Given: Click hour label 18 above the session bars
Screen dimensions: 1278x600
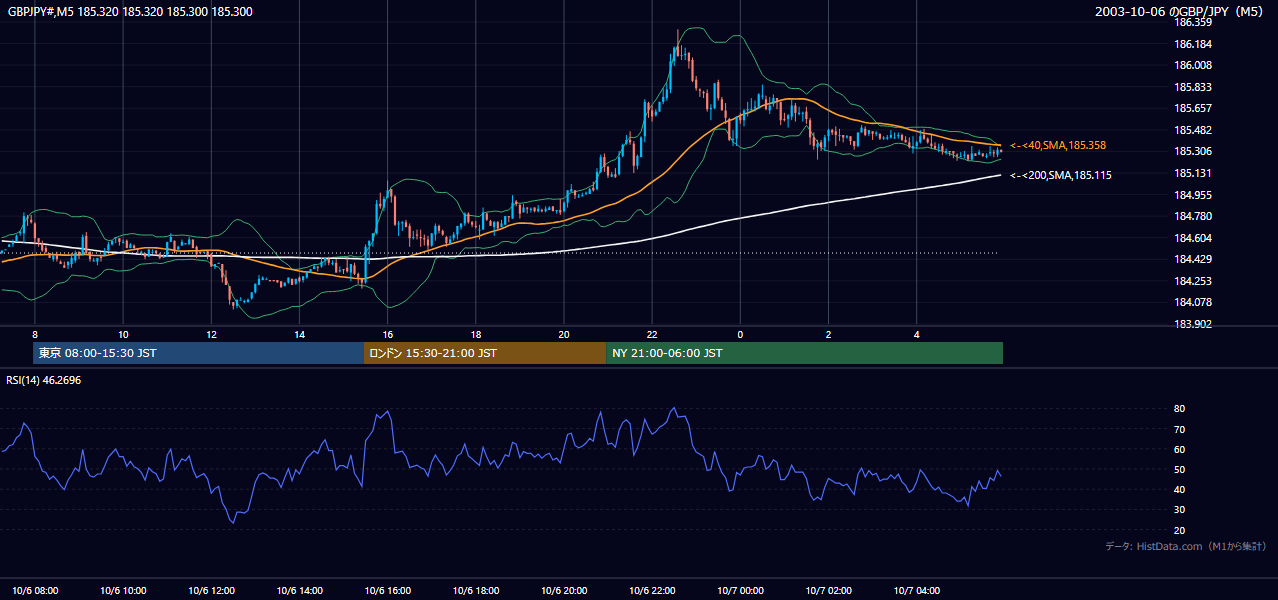Looking at the screenshot, I should pos(476,334).
